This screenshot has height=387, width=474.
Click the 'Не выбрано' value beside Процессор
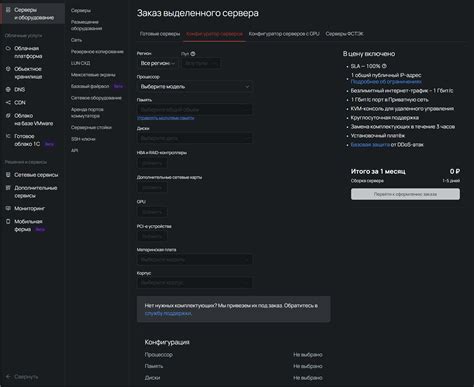[308, 355]
